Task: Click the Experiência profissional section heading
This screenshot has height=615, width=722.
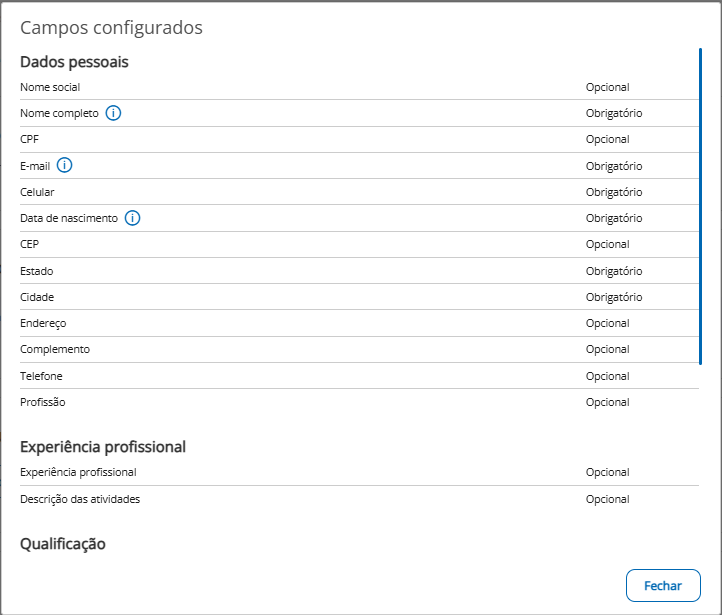Action: (103, 447)
